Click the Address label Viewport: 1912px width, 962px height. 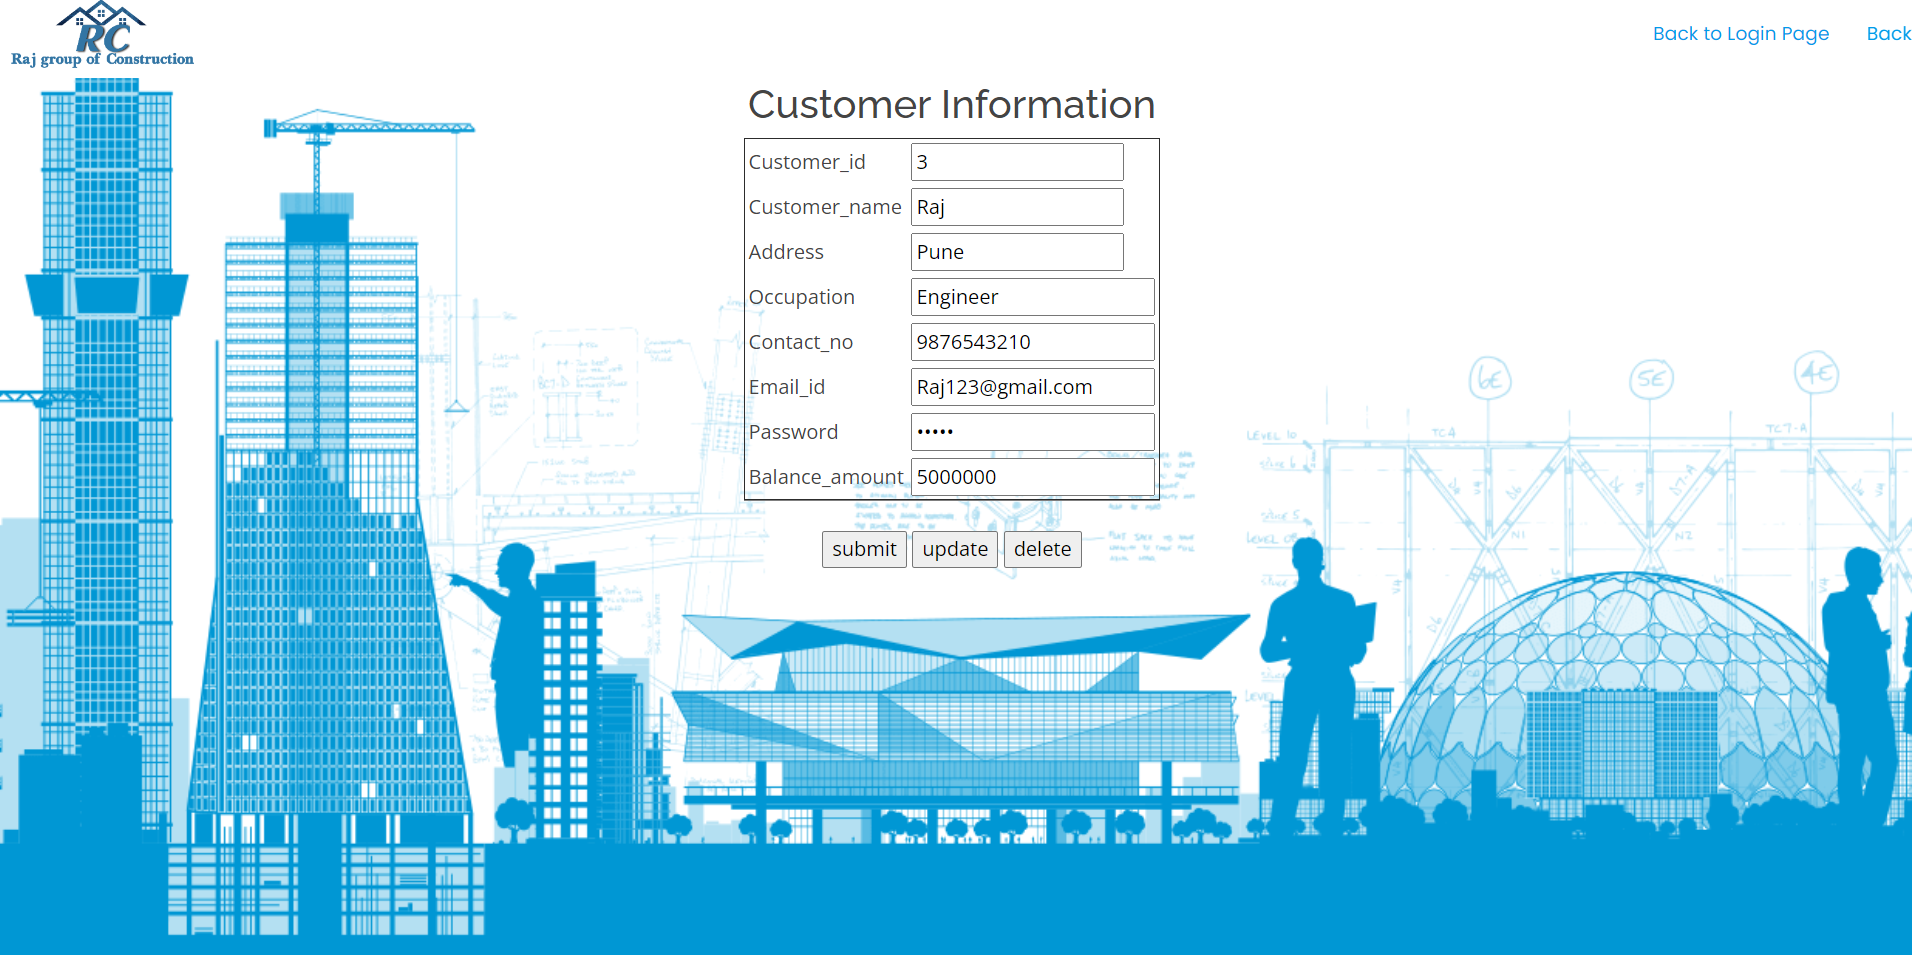coord(786,252)
